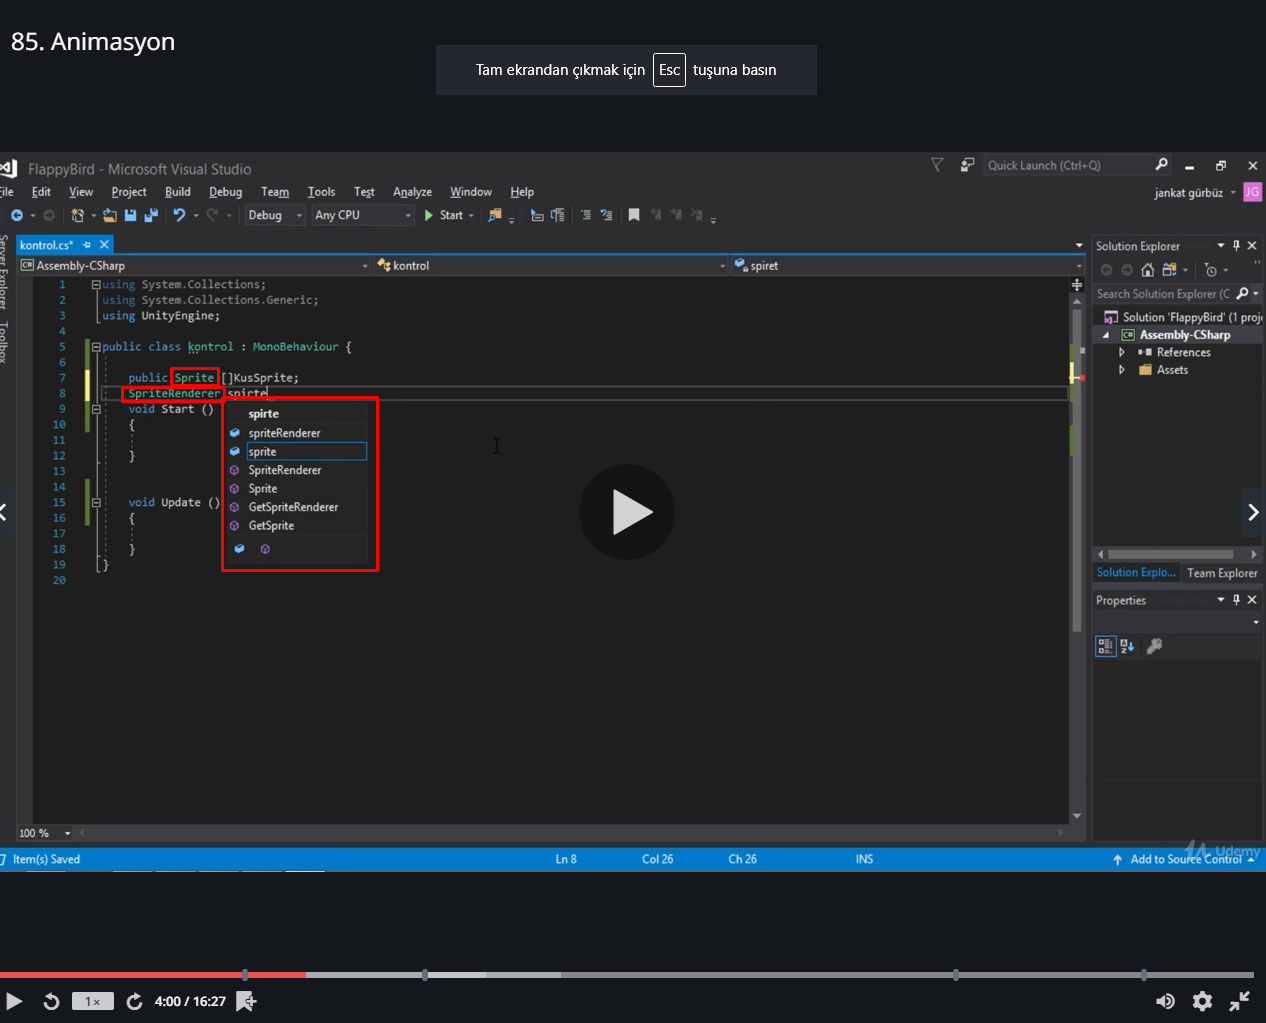The image size is (1266, 1023).
Task: Switch to the Team Explorer tab
Action: [x=1222, y=573]
